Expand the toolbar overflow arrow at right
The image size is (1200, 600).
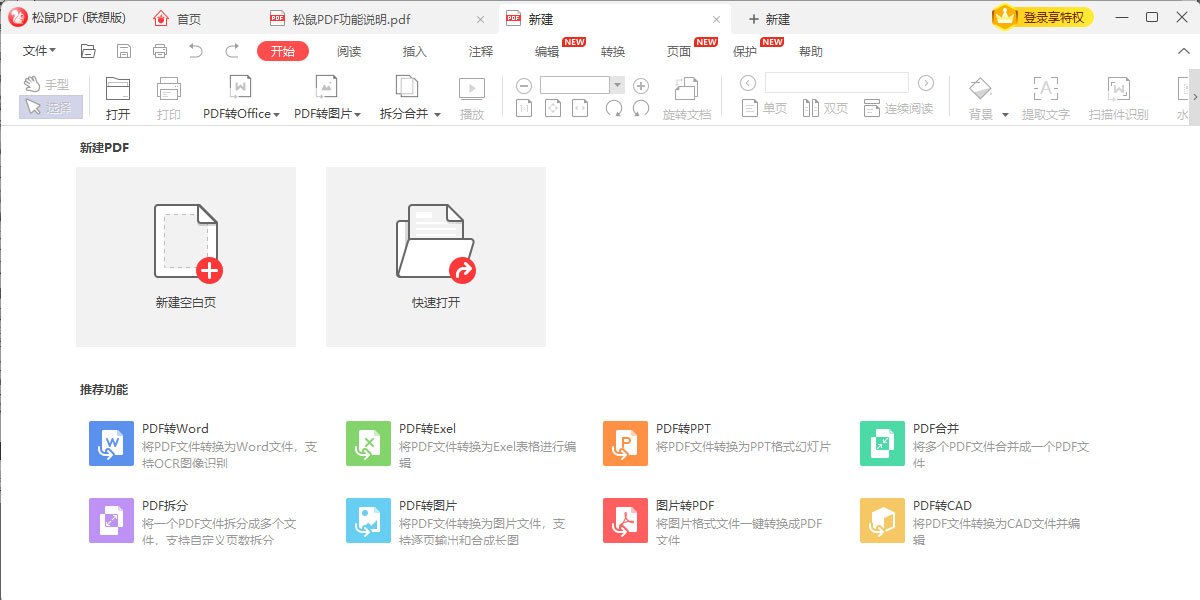coord(1194,96)
